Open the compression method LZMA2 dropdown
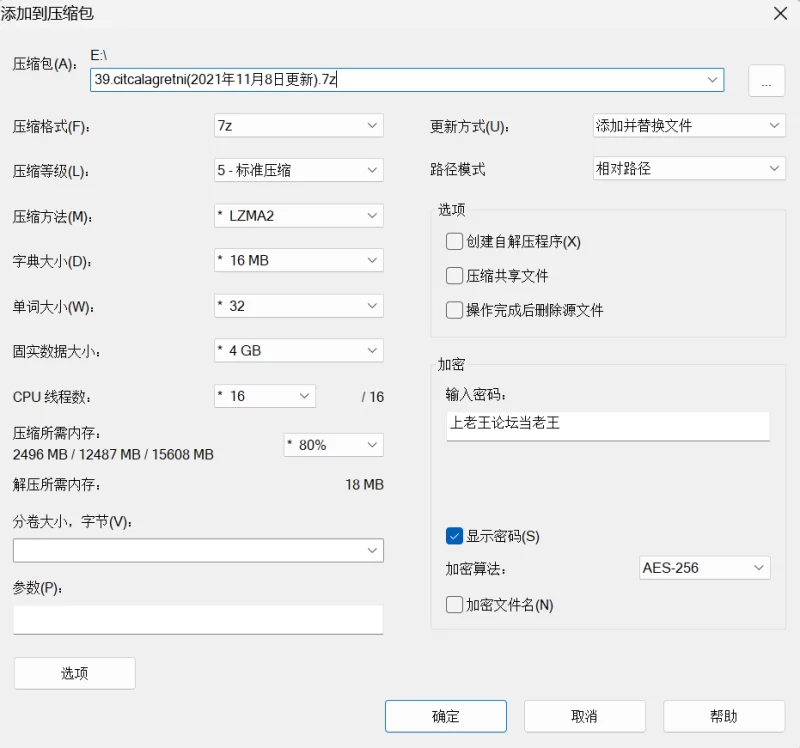The image size is (800, 748). pos(298,216)
